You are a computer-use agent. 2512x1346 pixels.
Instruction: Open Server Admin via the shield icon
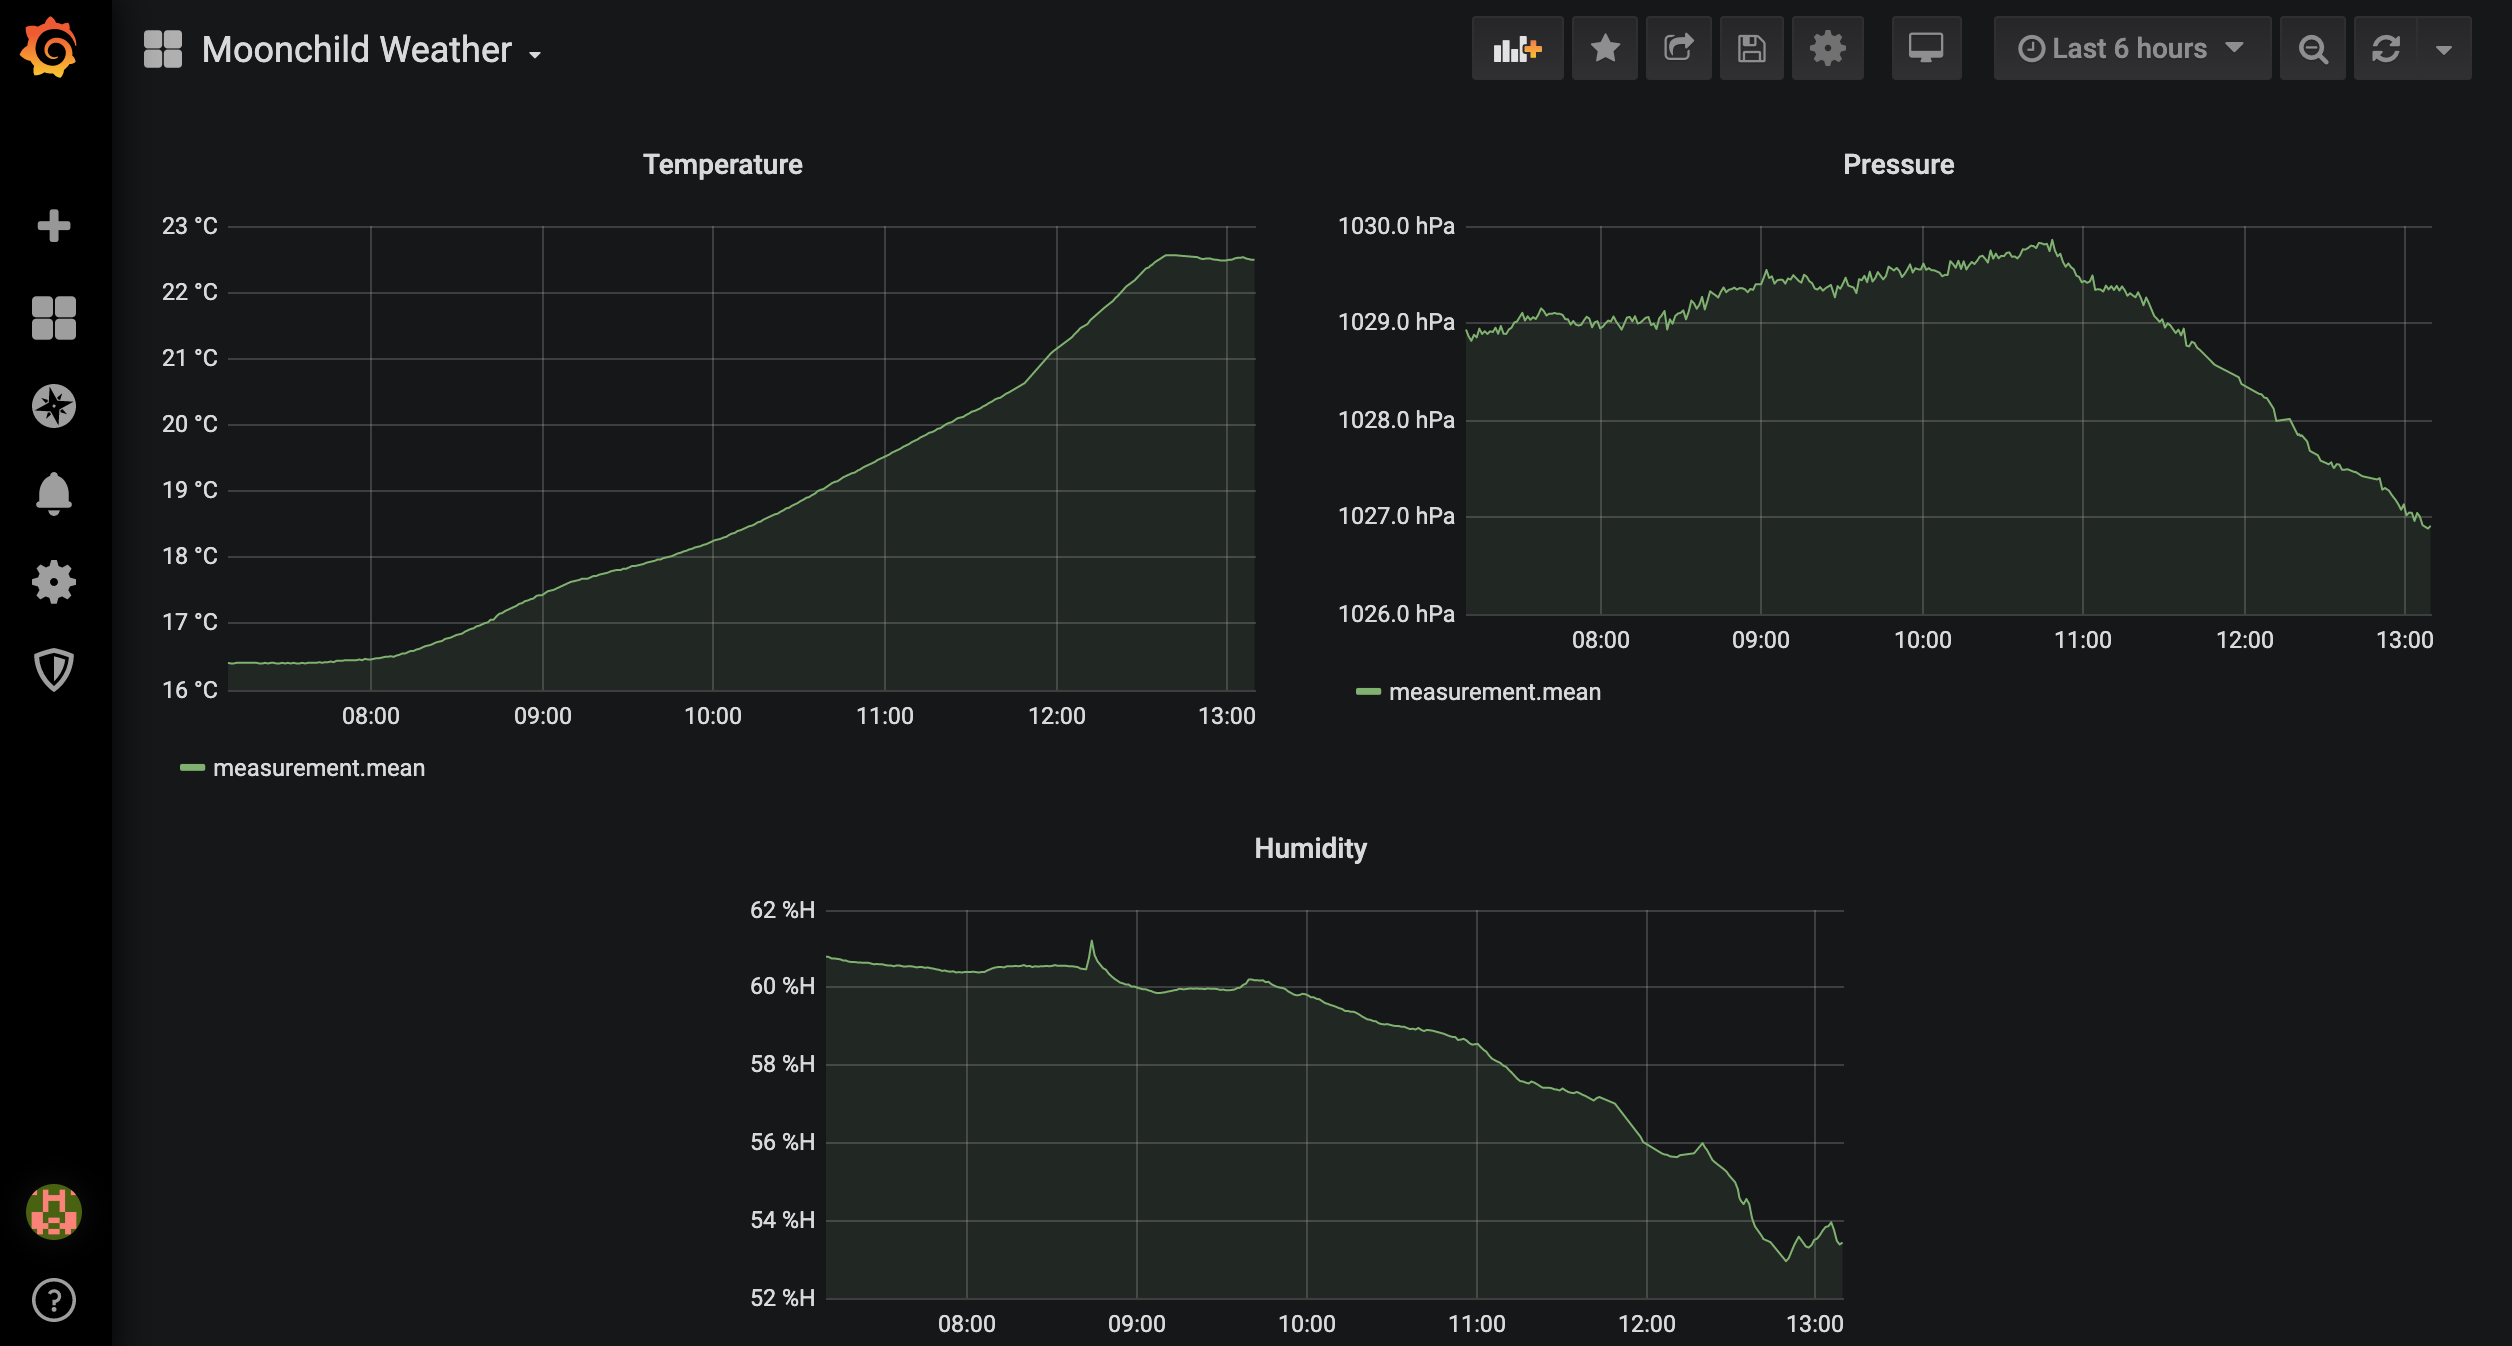tap(53, 669)
